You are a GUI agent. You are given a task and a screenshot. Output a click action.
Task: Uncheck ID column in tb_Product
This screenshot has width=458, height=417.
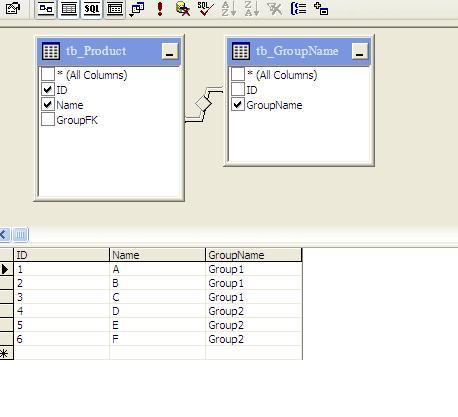click(x=48, y=89)
